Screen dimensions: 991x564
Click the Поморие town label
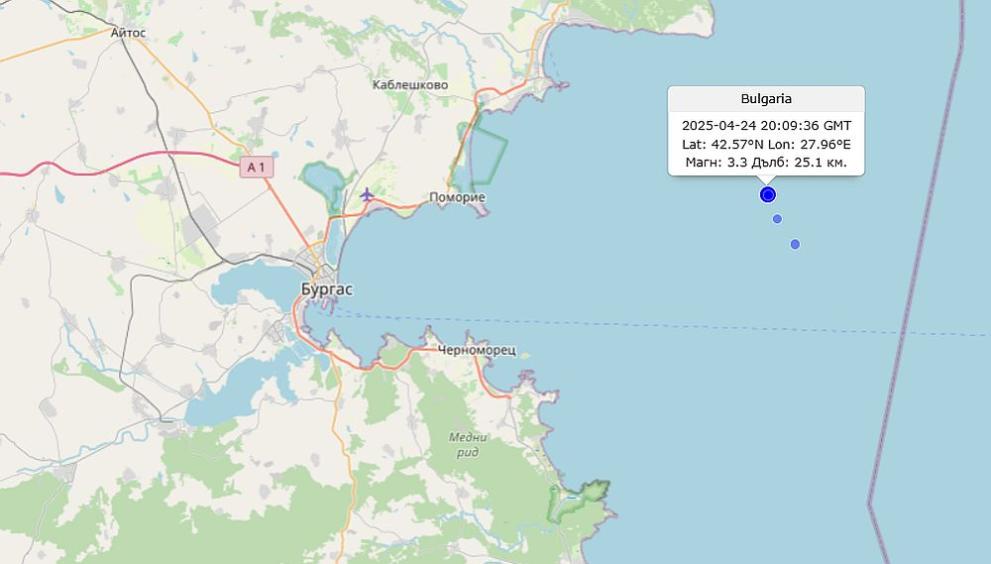coord(457,197)
